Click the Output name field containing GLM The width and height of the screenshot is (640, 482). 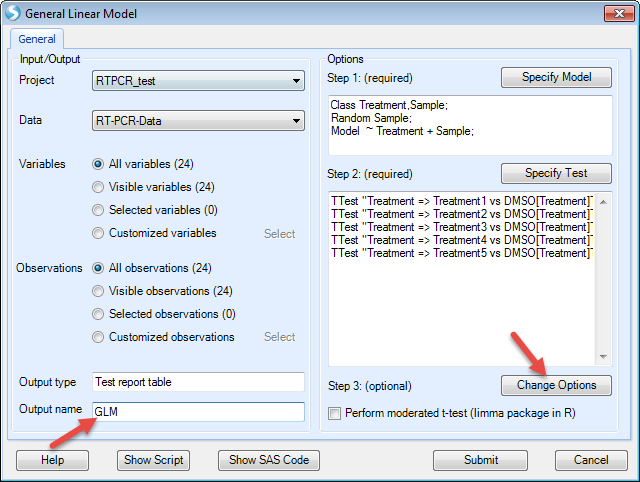(198, 411)
